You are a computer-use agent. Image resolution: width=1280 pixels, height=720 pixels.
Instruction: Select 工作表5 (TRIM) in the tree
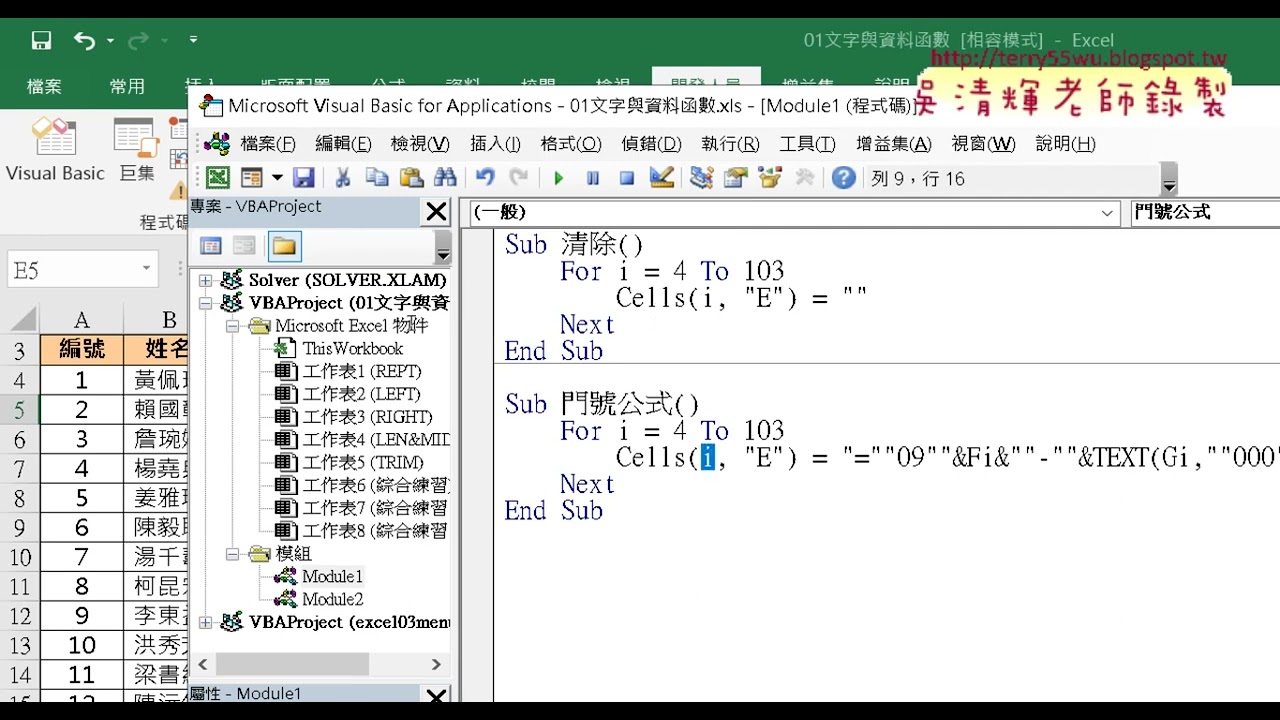point(363,462)
